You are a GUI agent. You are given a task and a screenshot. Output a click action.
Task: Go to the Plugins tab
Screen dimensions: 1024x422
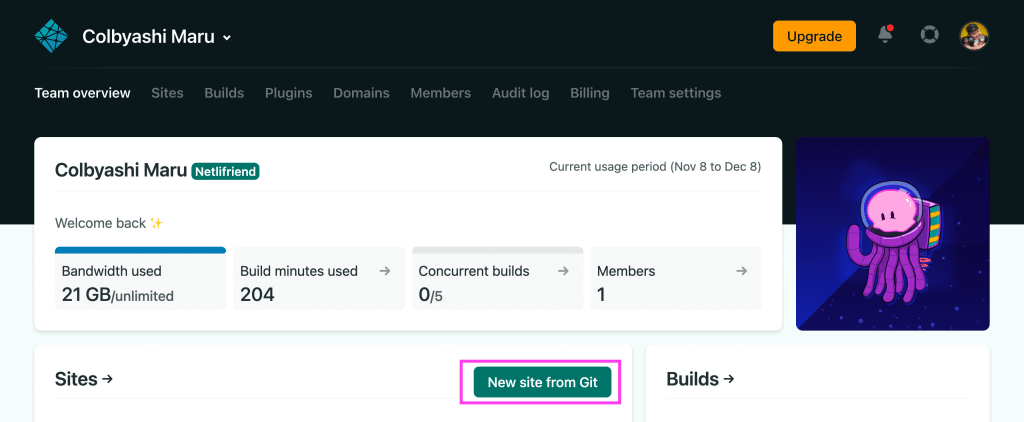click(288, 93)
